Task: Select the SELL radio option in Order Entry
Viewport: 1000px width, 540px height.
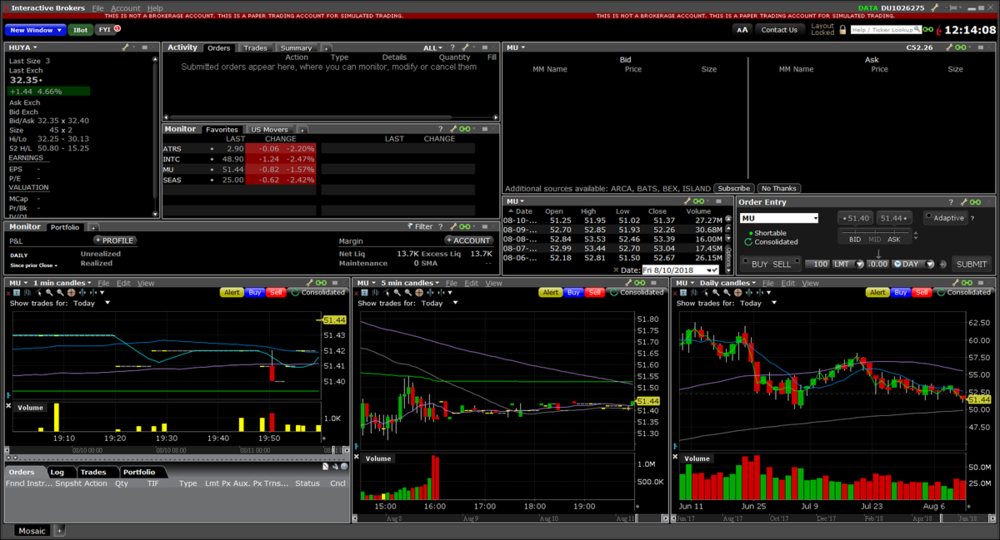Action: (797, 261)
